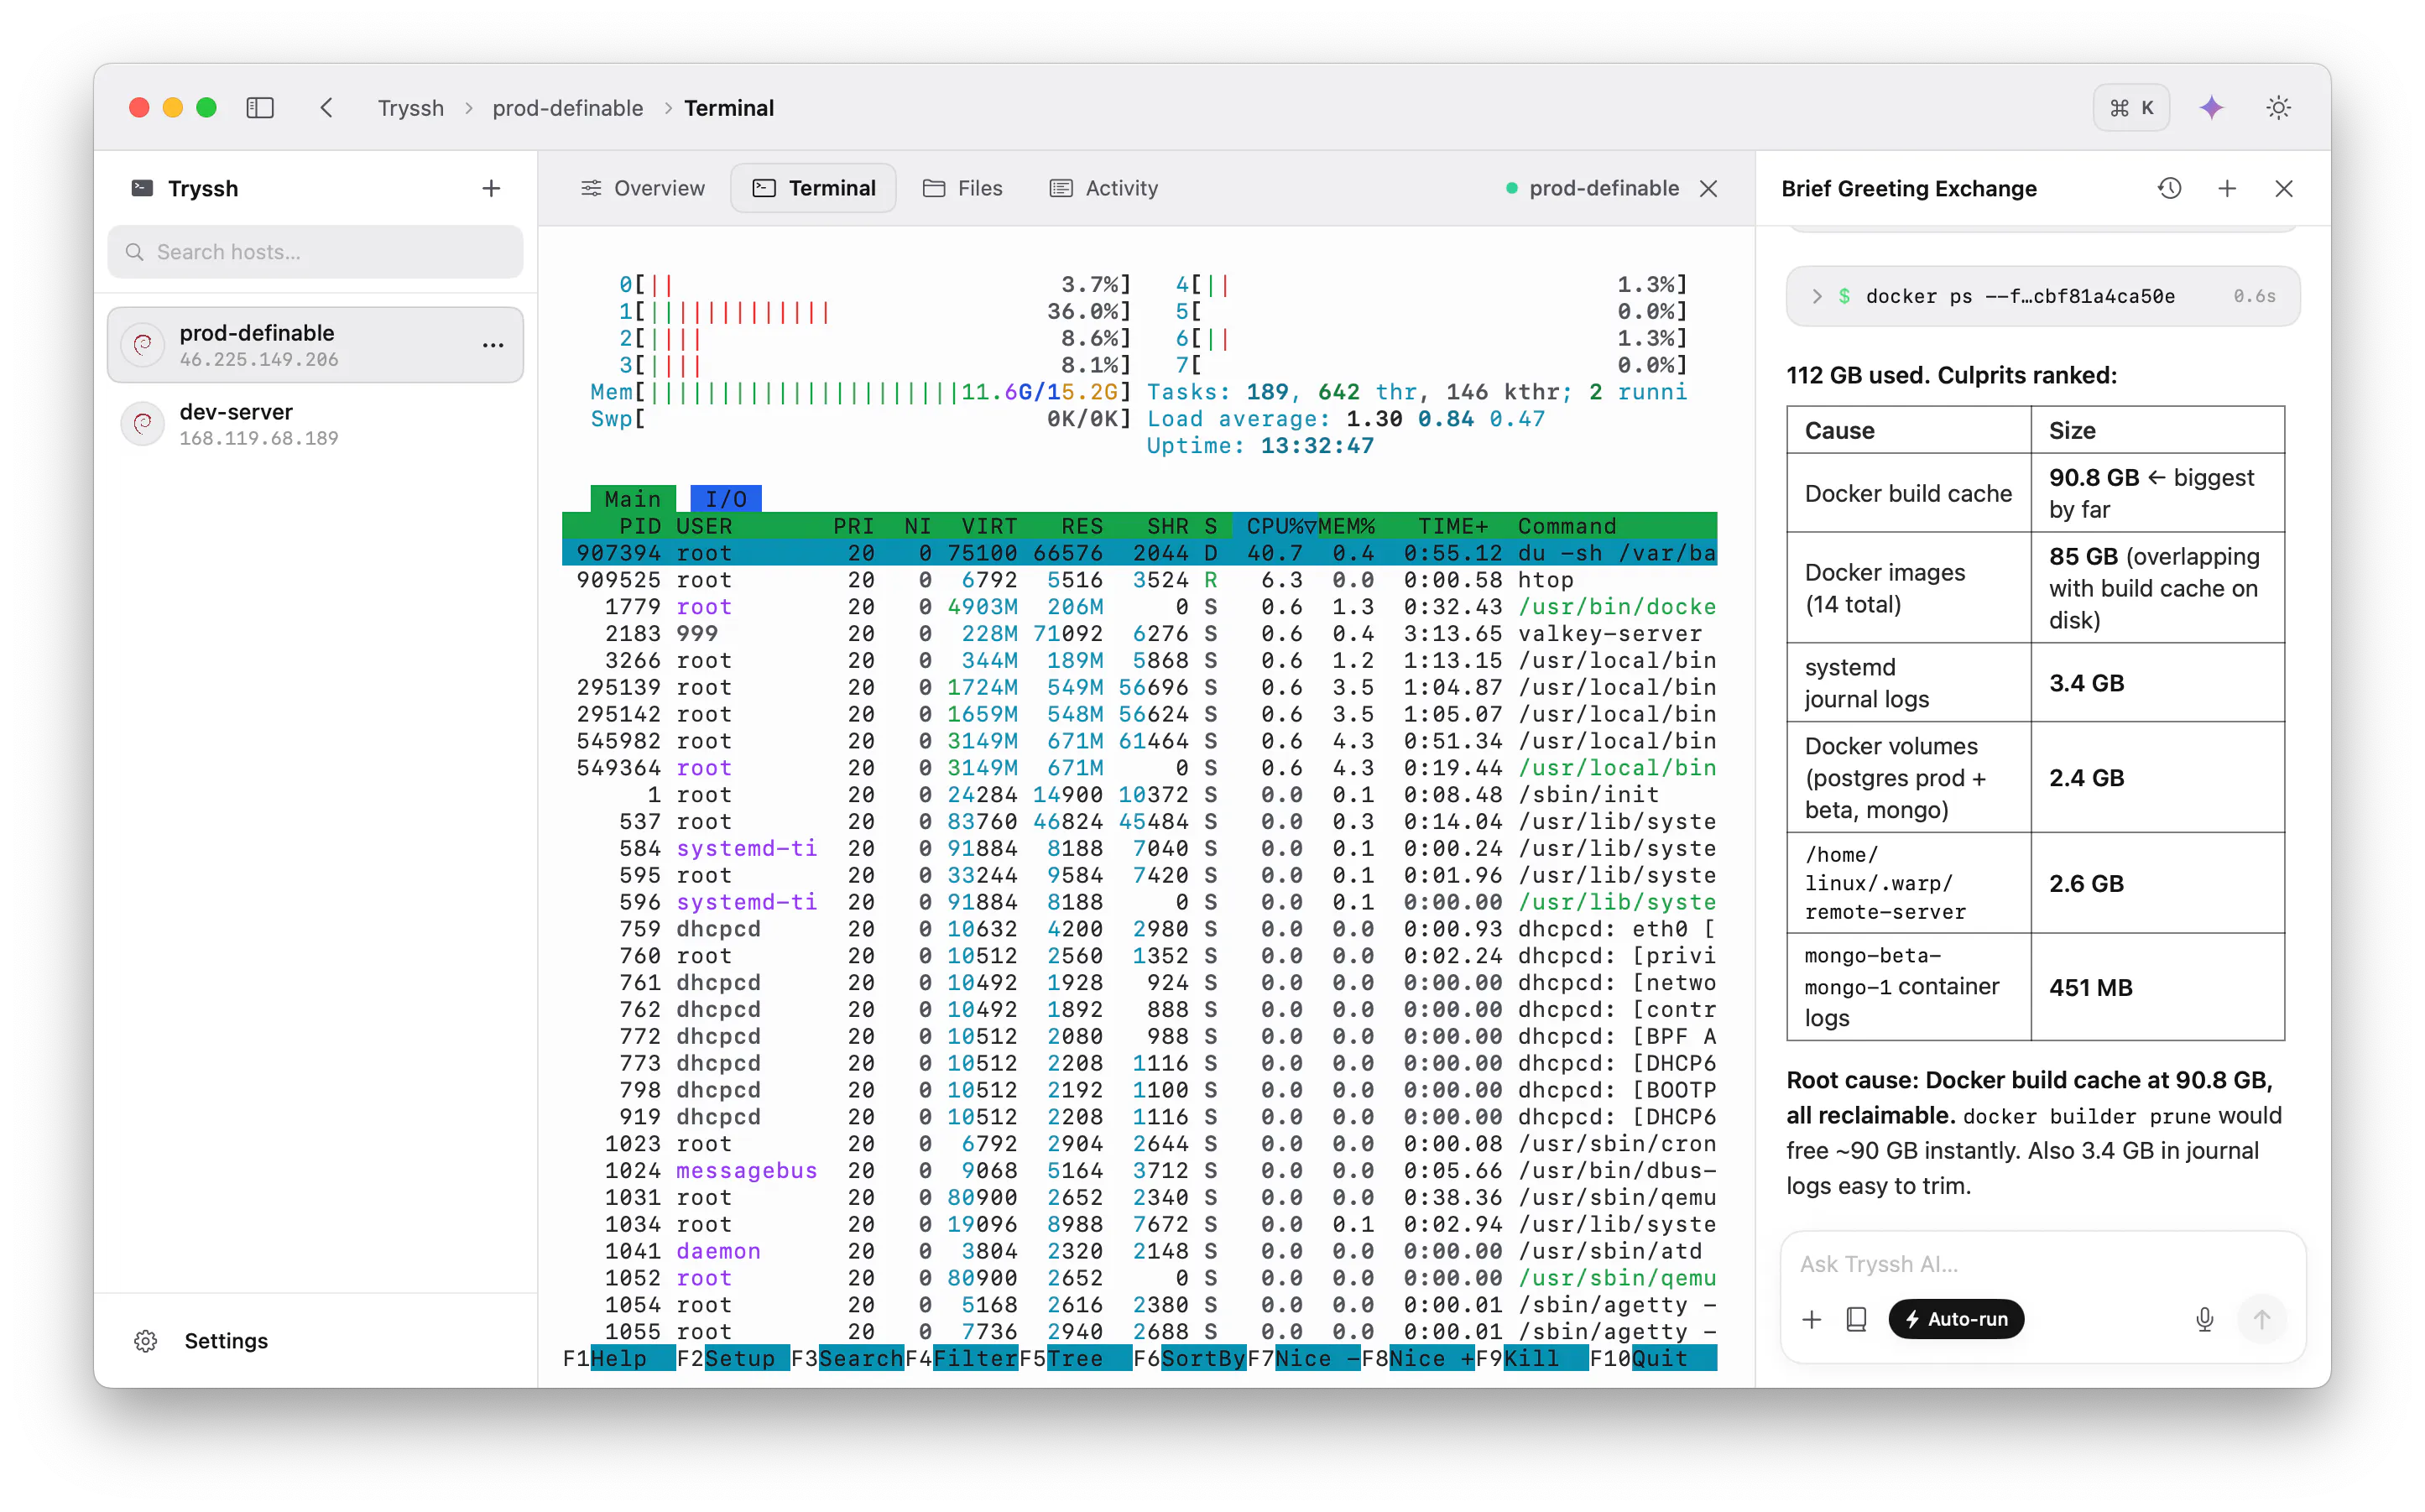
Task: Open the command palette ⌘K button
Action: 2131,108
